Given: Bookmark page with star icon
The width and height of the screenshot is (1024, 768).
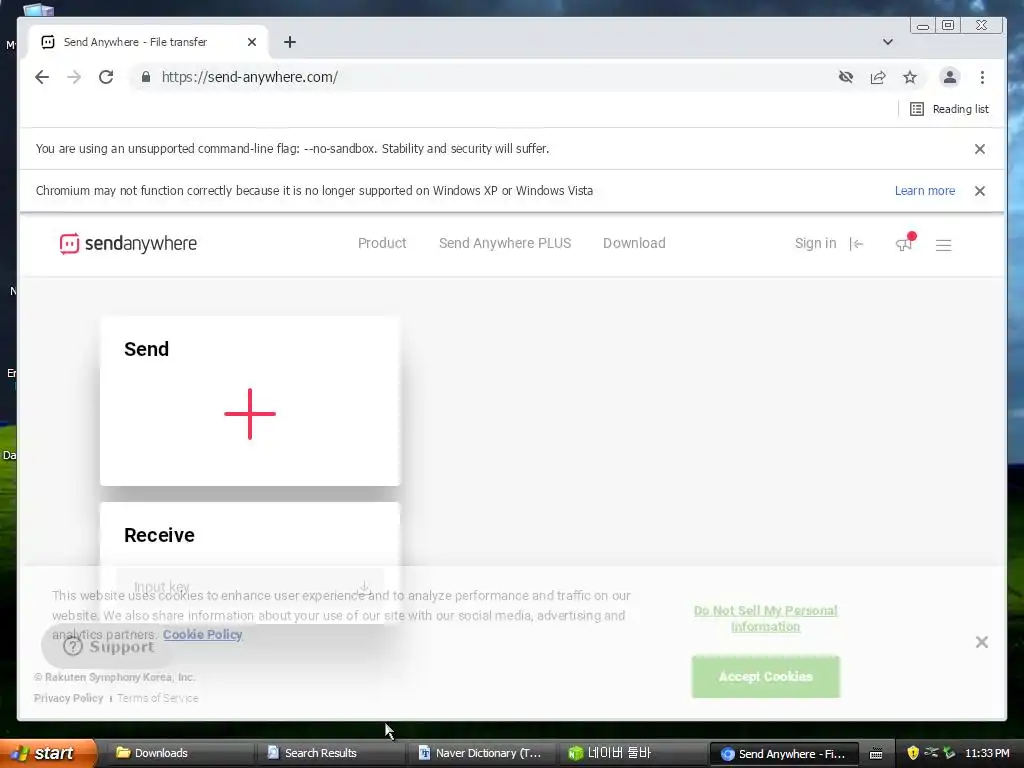Looking at the screenshot, I should [x=910, y=77].
